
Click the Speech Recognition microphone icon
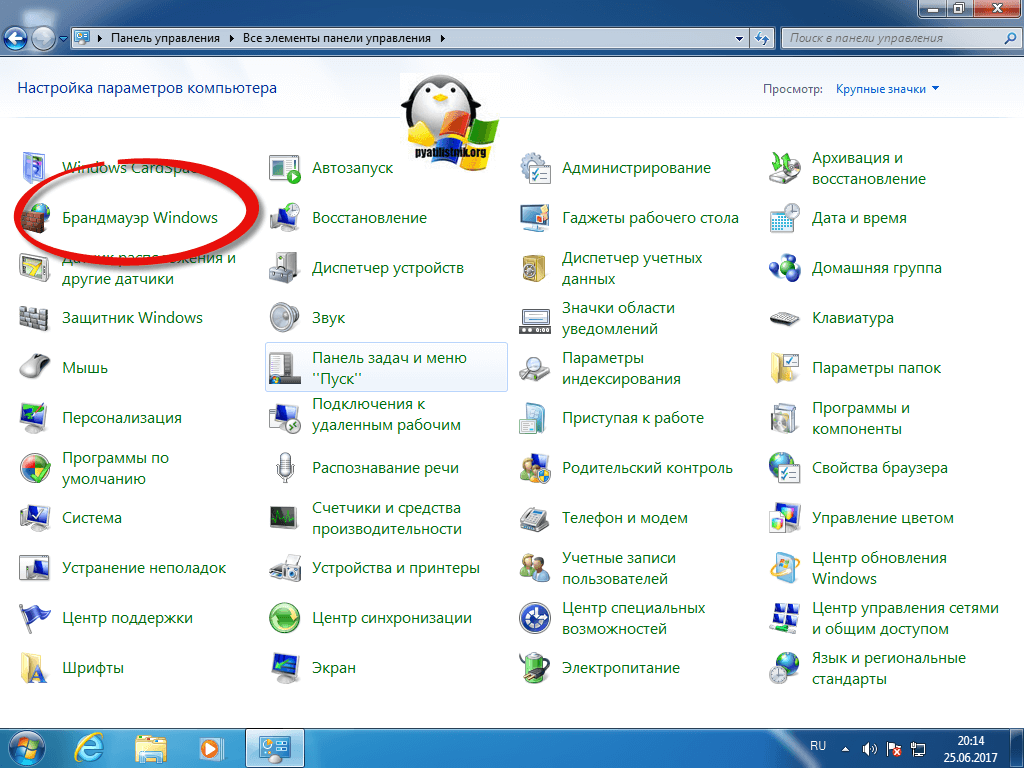(285, 467)
